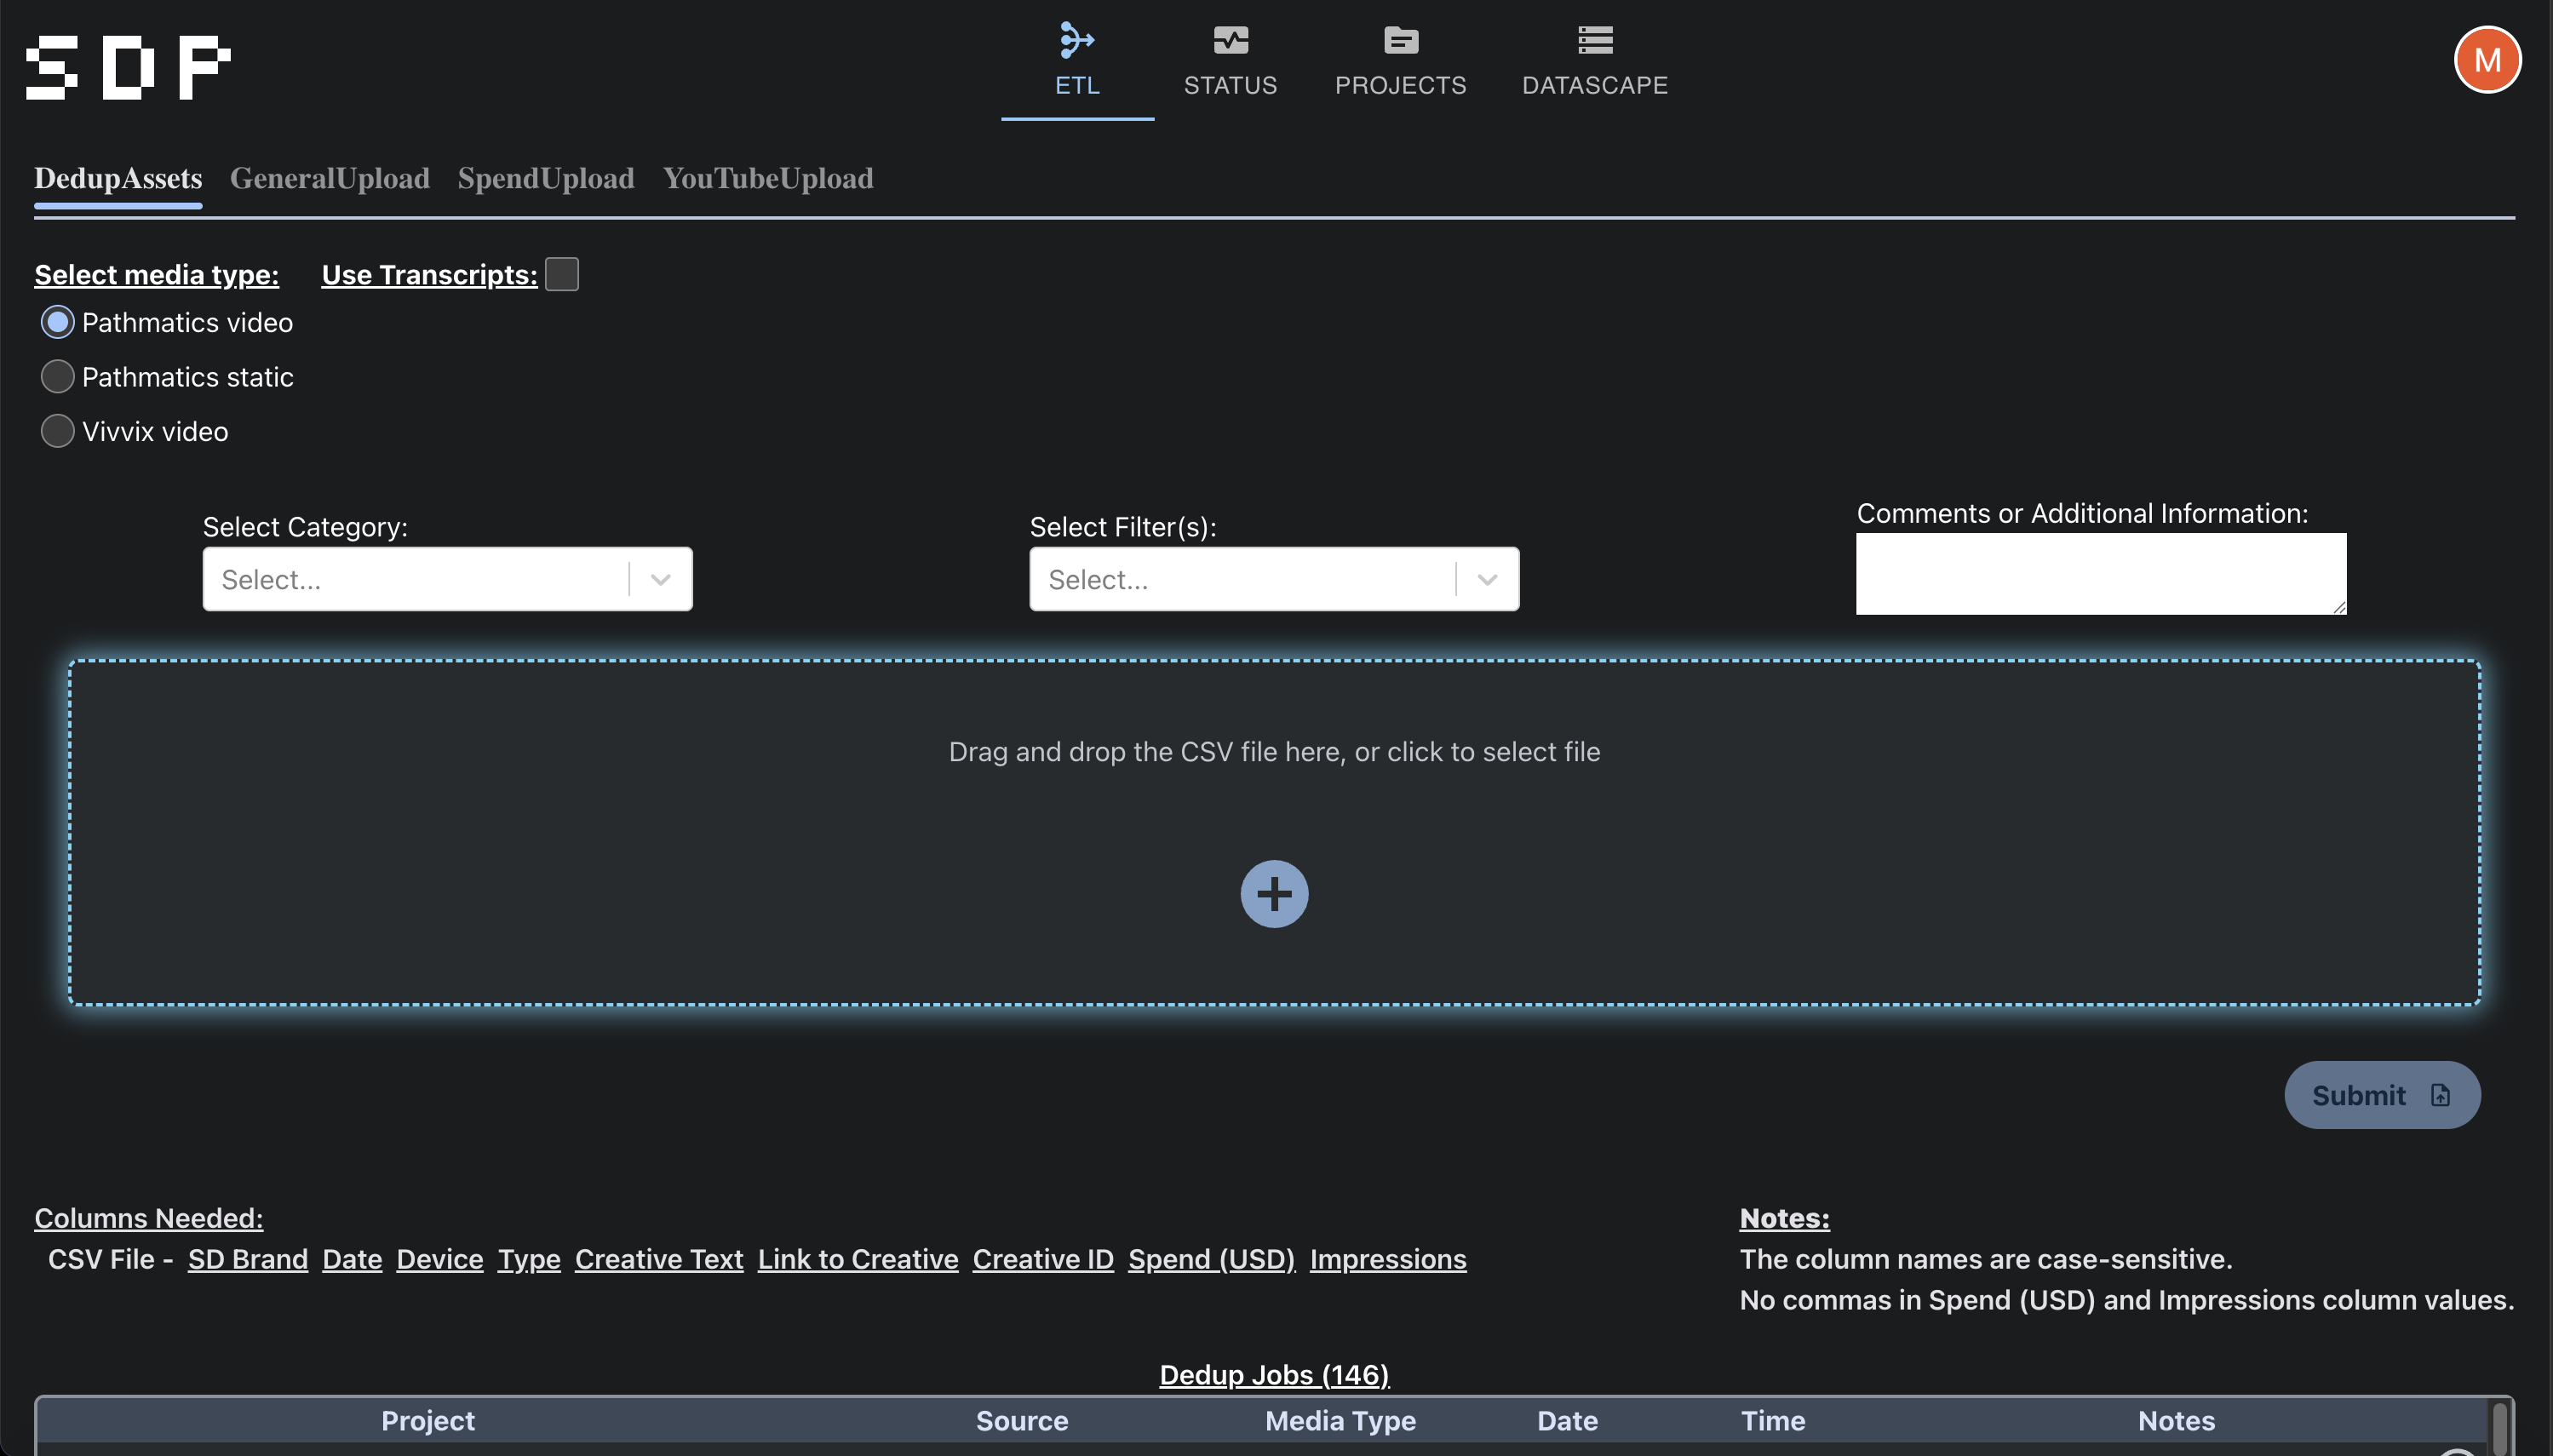This screenshot has height=1456, width=2553.
Task: Enable the Use Transcripts checkbox
Action: [x=562, y=274]
